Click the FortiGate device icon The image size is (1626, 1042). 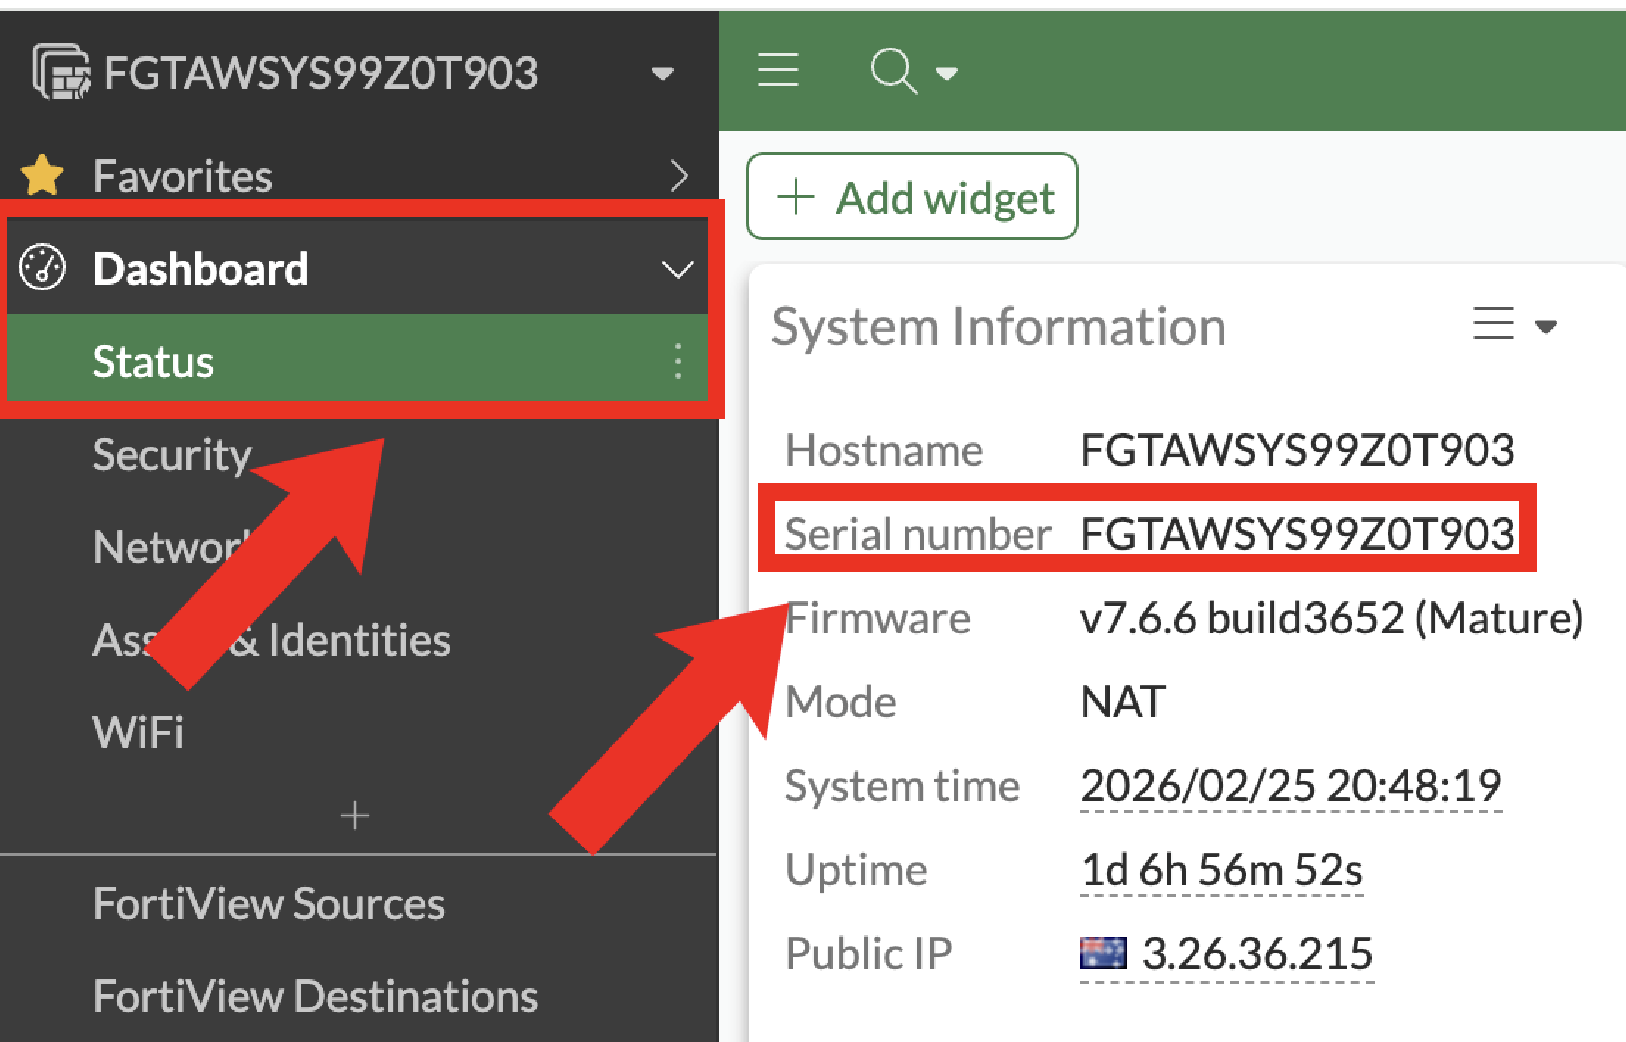point(61,72)
